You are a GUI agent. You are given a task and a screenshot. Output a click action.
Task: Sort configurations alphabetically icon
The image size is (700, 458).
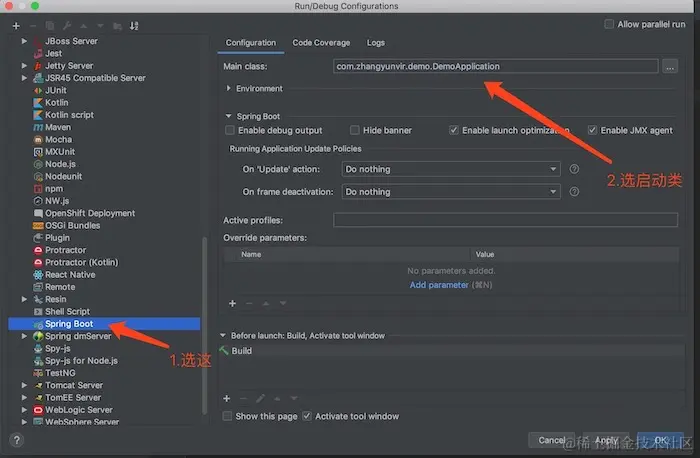pyautogui.click(x=134, y=26)
